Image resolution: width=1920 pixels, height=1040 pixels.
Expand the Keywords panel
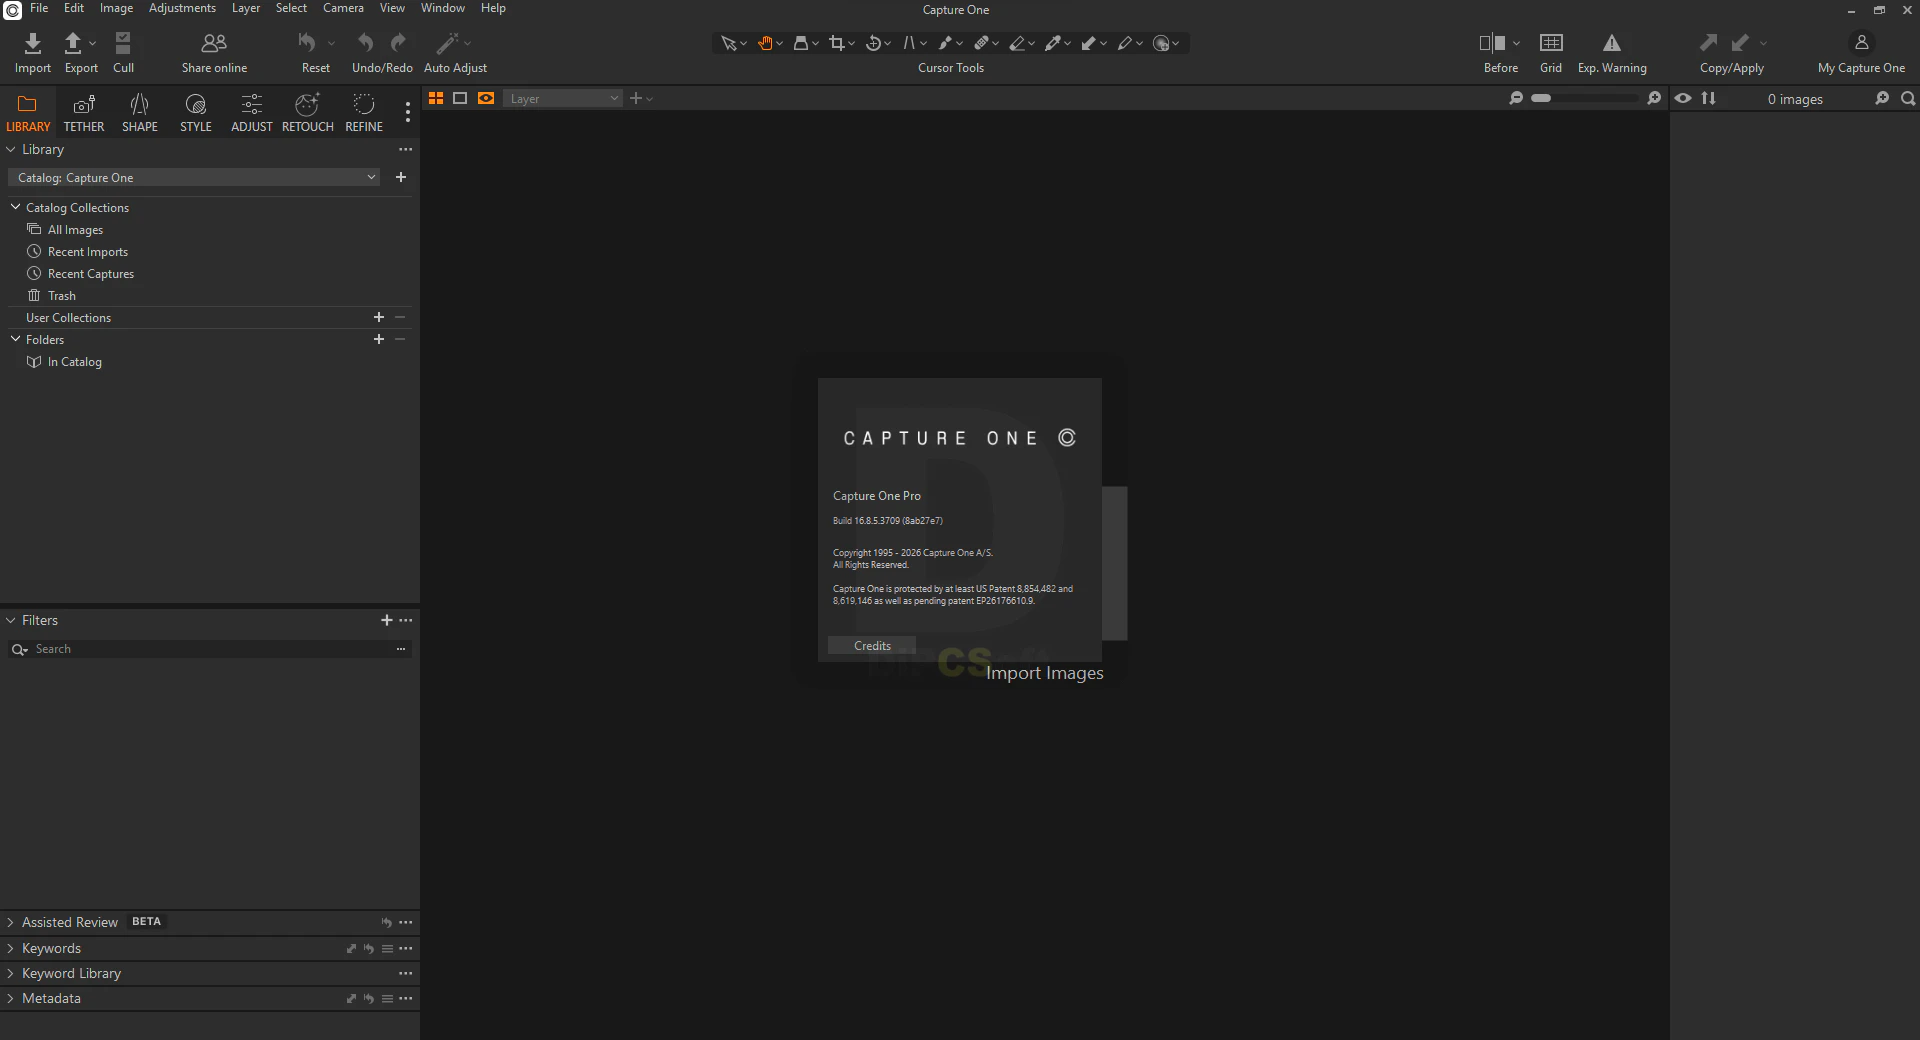click(11, 948)
